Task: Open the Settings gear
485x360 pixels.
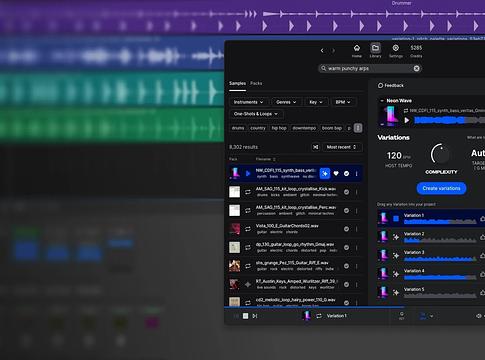Action: click(396, 51)
